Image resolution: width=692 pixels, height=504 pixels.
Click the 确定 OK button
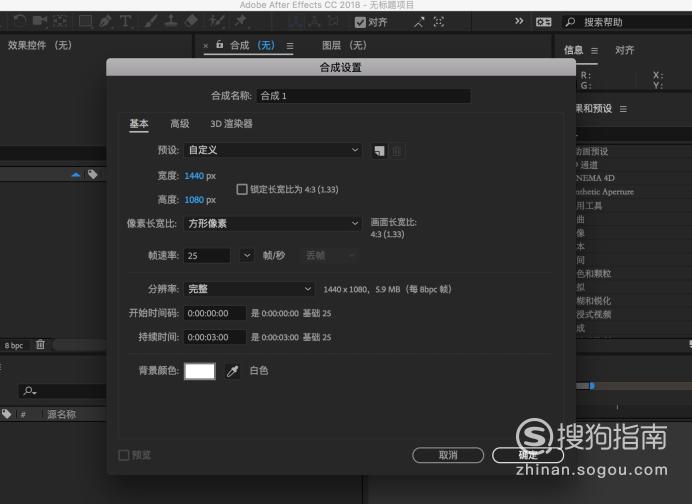pyautogui.click(x=528, y=455)
